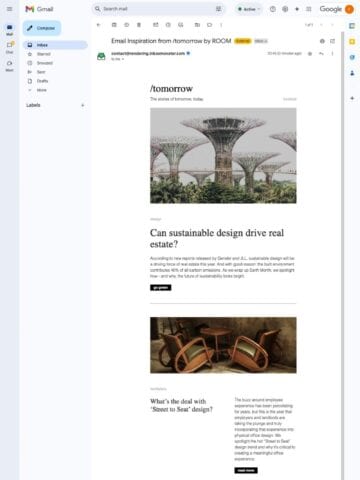
Task: Open the message More options menu
Action: click(x=332, y=54)
